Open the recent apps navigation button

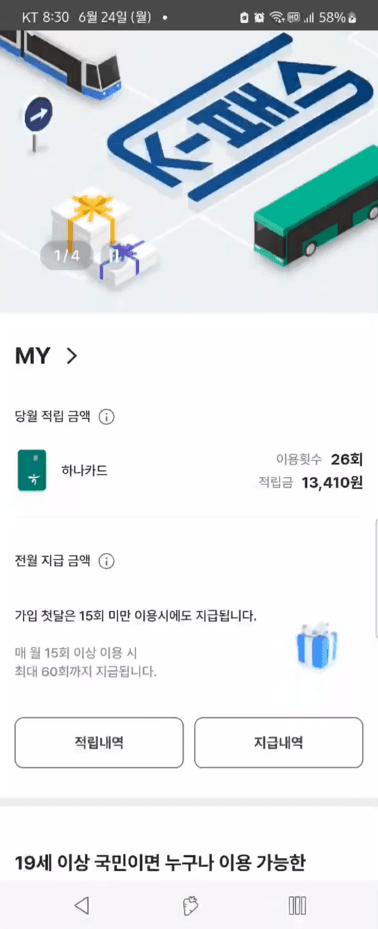point(297,905)
